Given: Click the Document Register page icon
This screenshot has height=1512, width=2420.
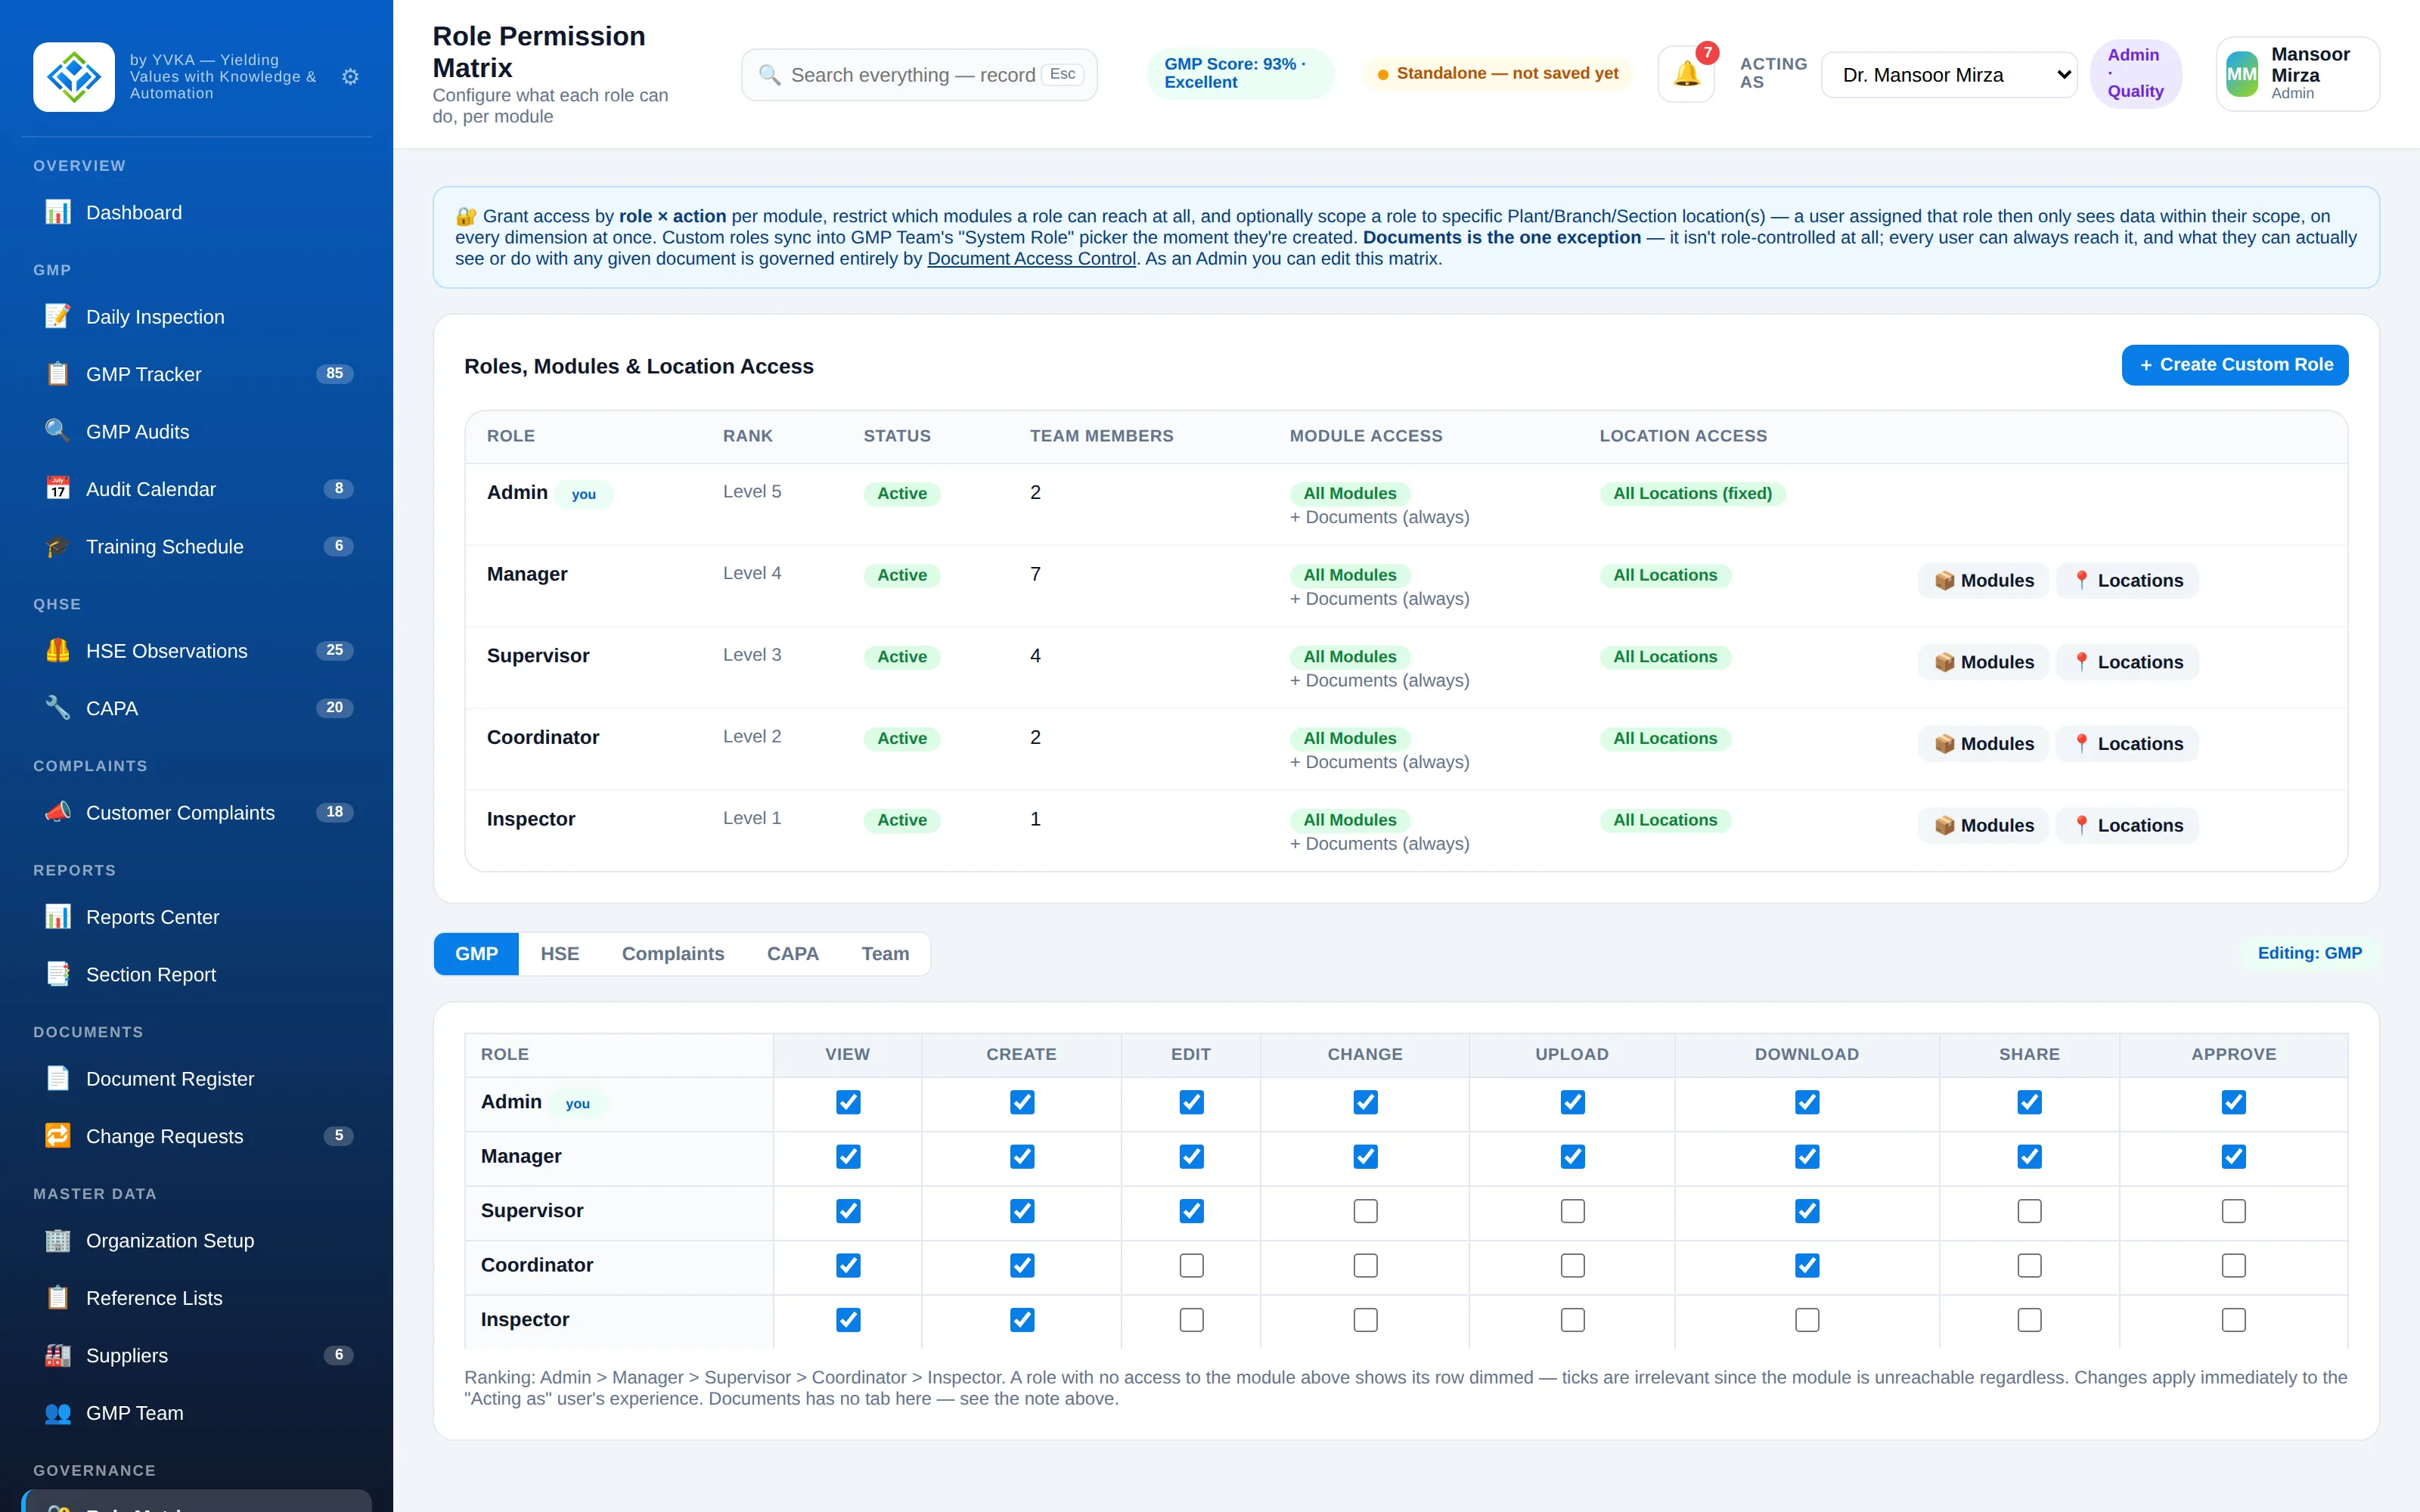Looking at the screenshot, I should tap(58, 1078).
